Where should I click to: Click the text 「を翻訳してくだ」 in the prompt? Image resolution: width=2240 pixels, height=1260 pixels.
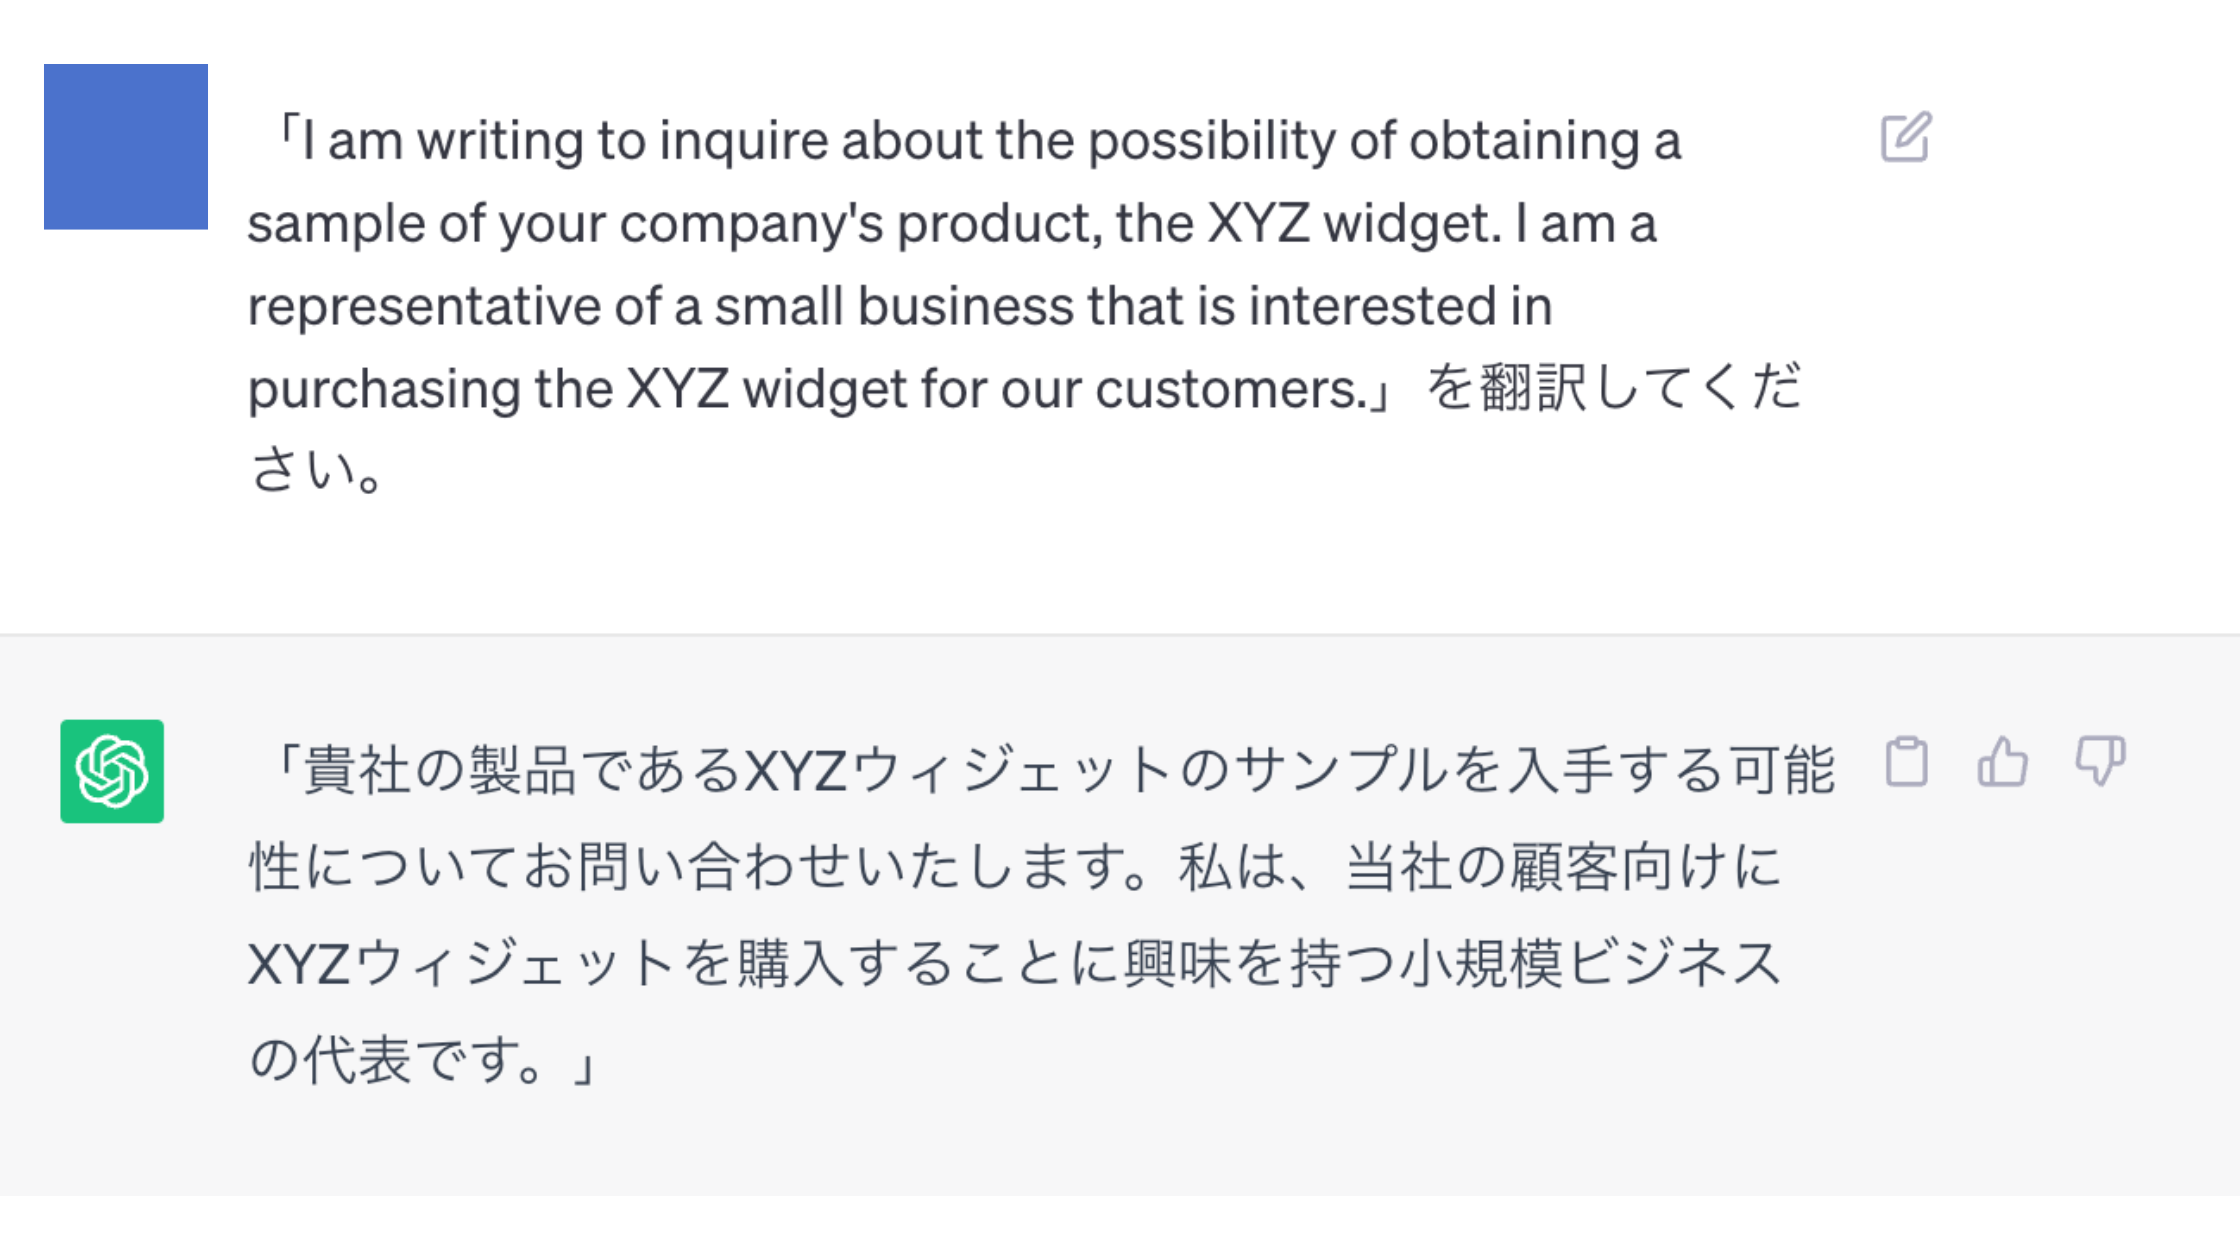point(1614,387)
